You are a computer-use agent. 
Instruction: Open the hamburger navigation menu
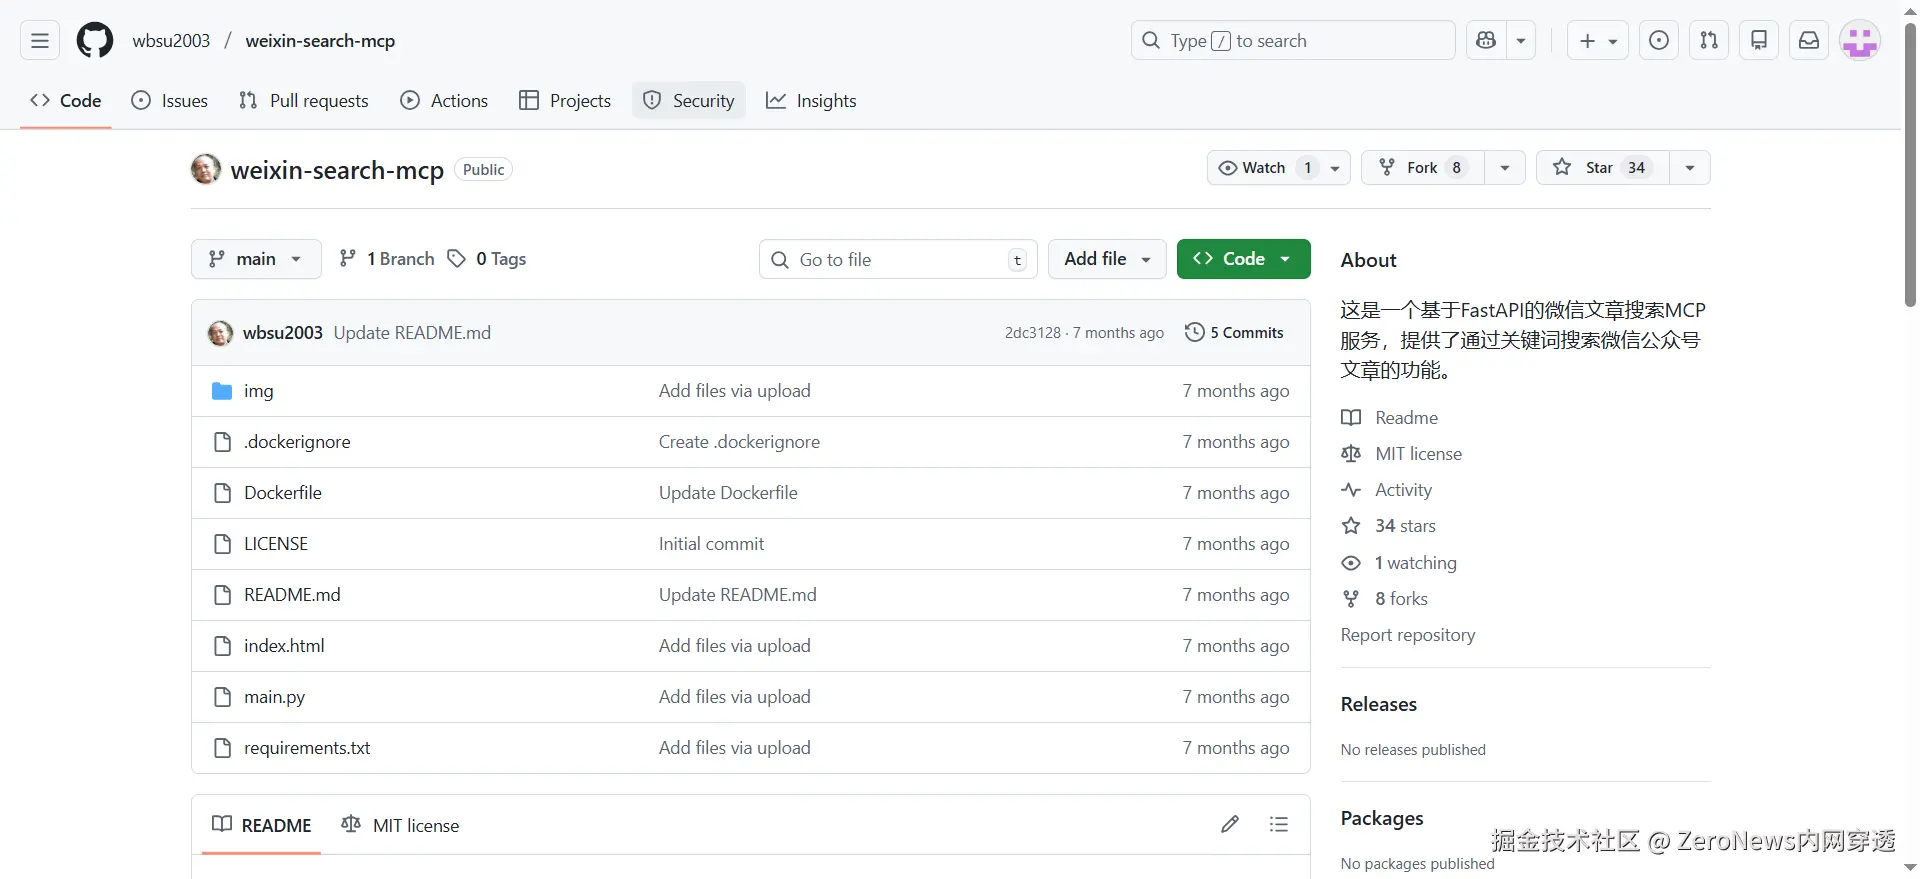(40, 41)
